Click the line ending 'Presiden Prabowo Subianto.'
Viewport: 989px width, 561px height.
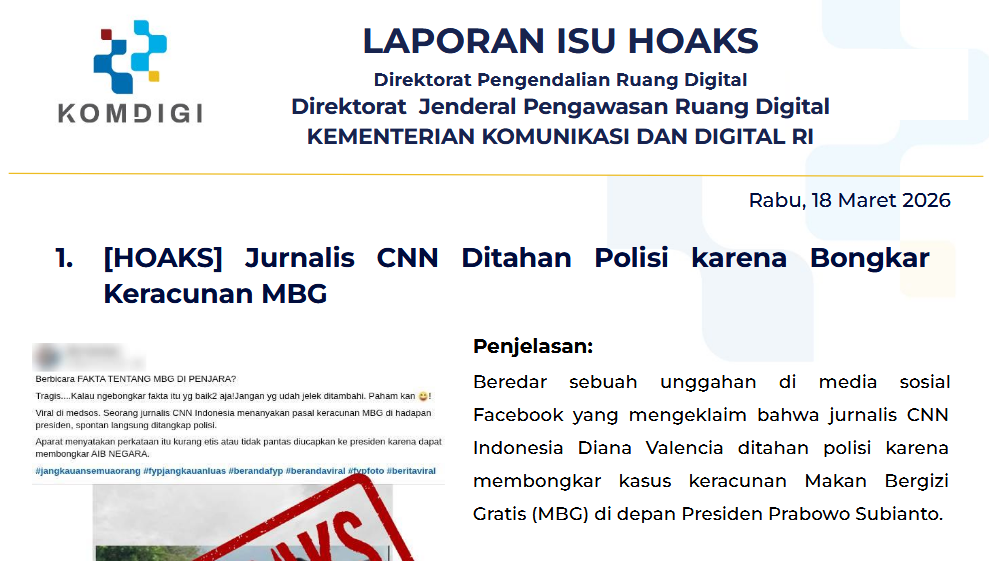(708, 514)
